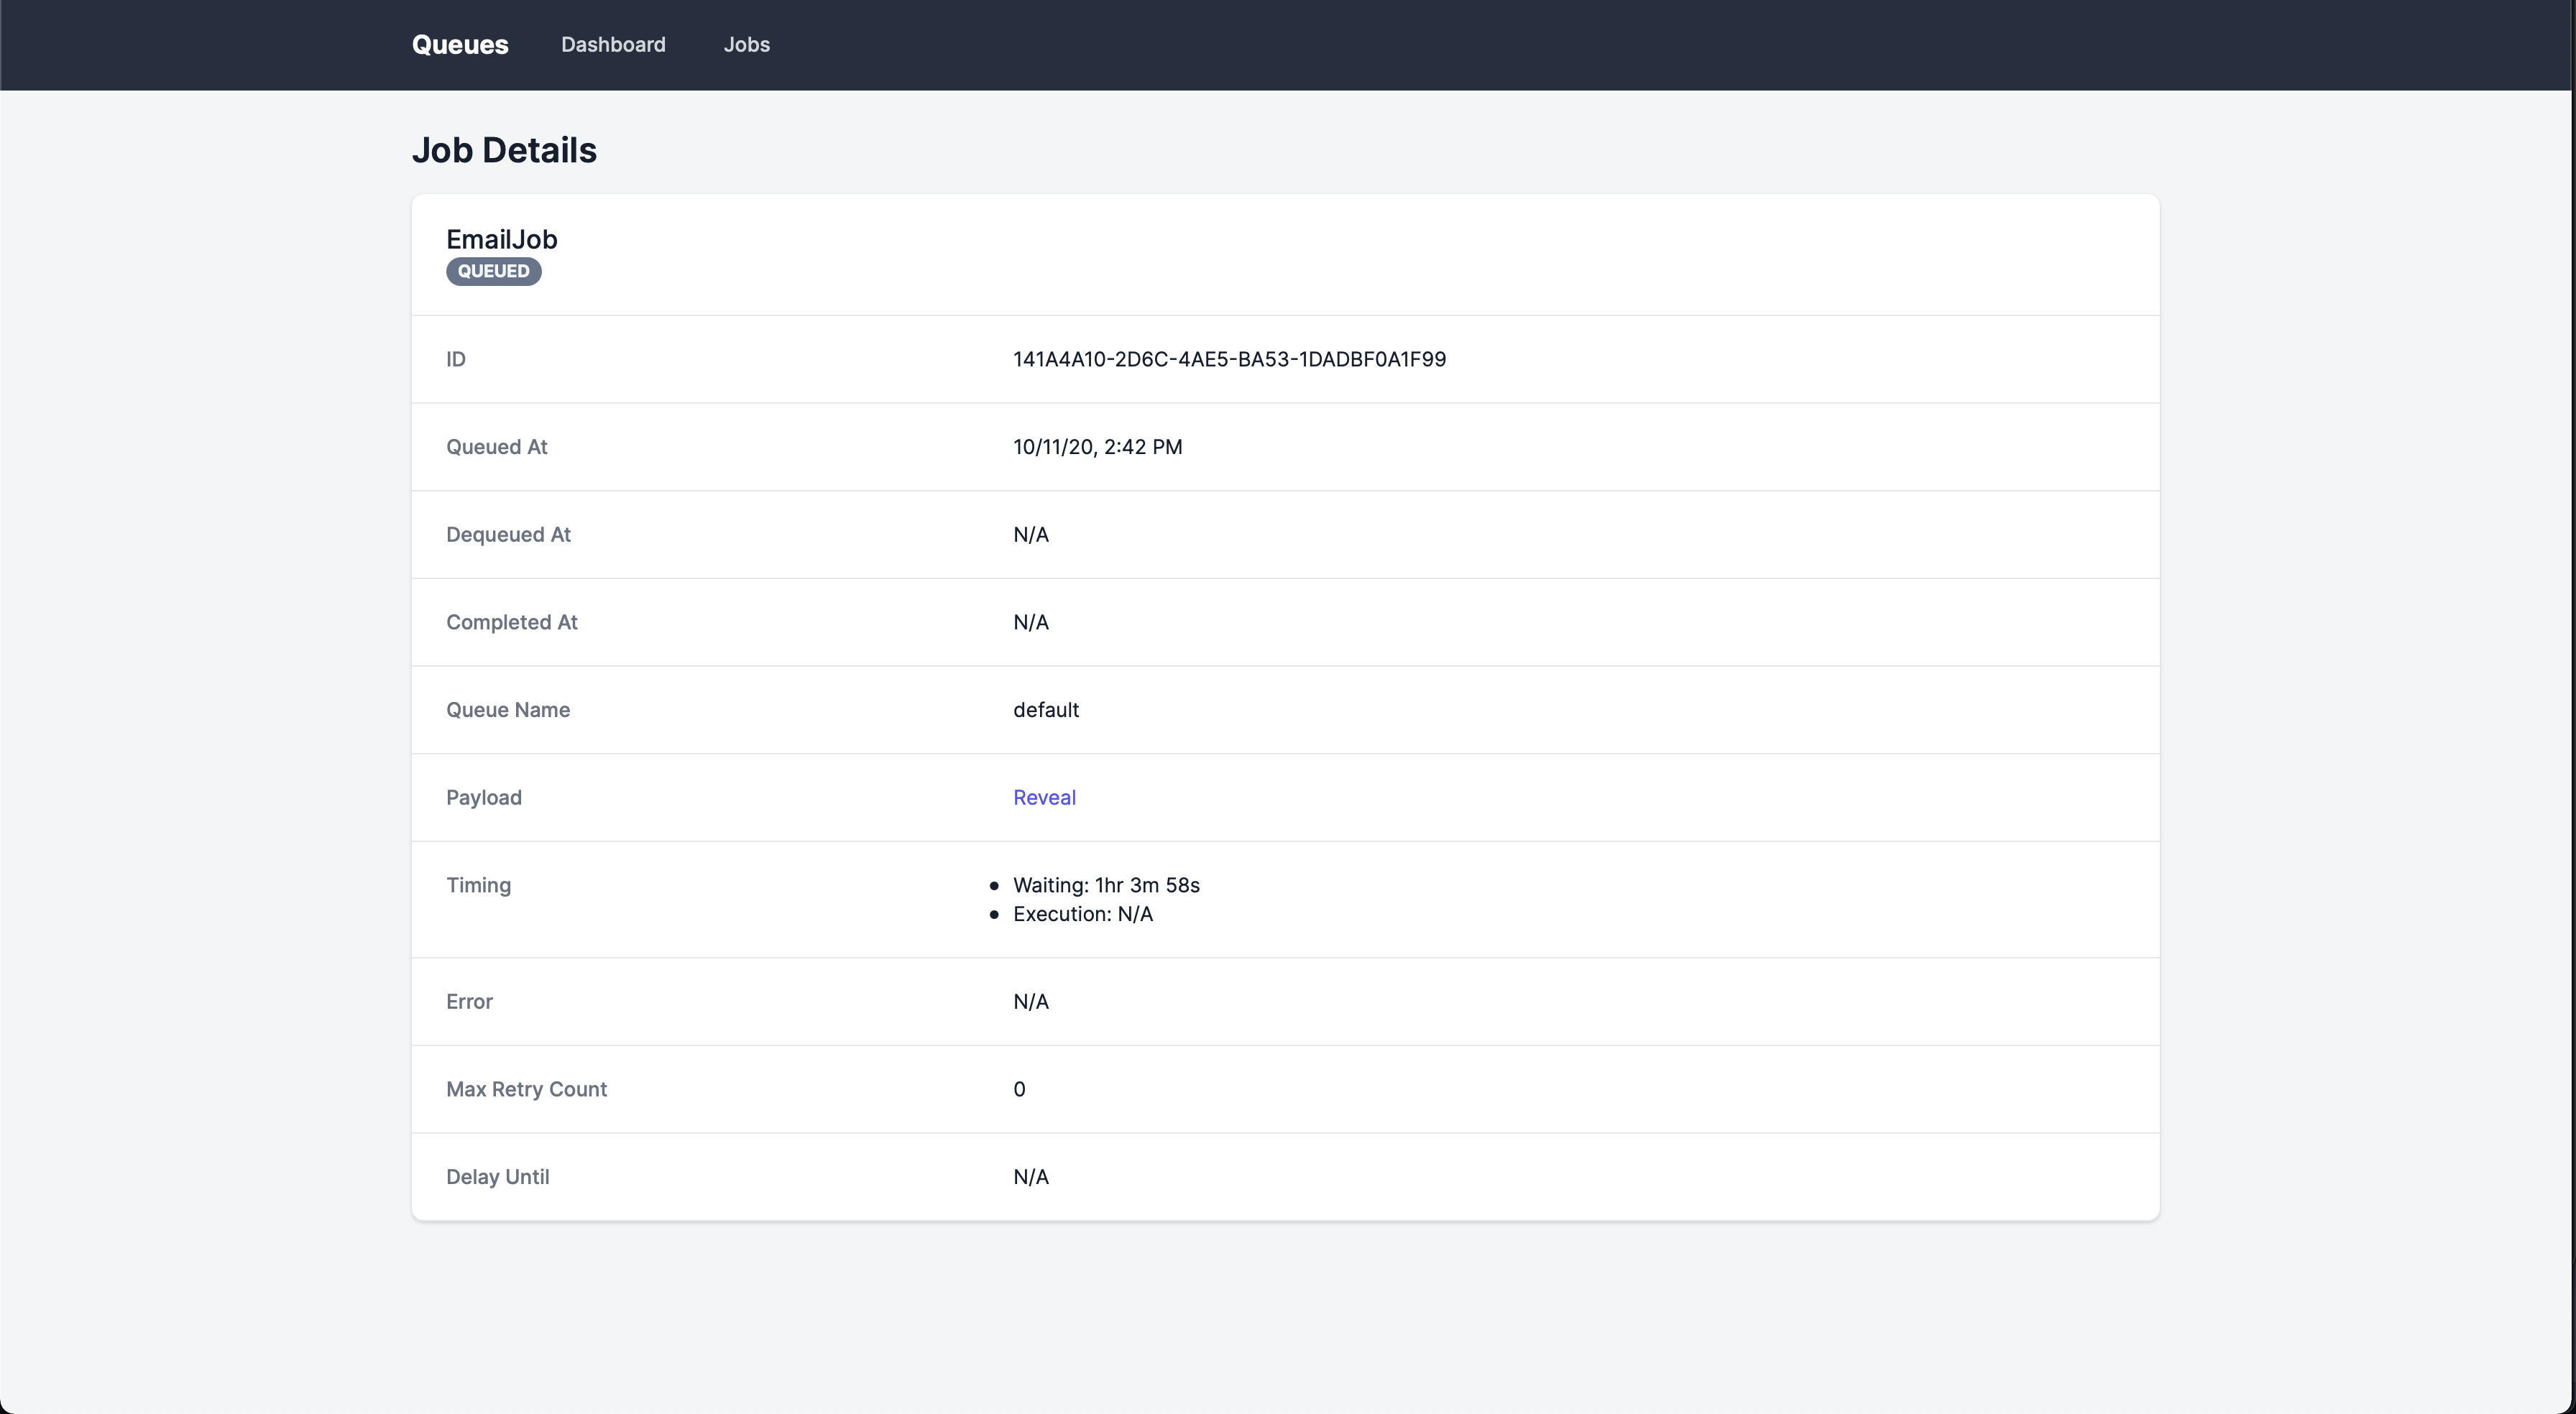This screenshot has height=1414, width=2576.
Task: Click the Timing field label
Action: pos(478,885)
